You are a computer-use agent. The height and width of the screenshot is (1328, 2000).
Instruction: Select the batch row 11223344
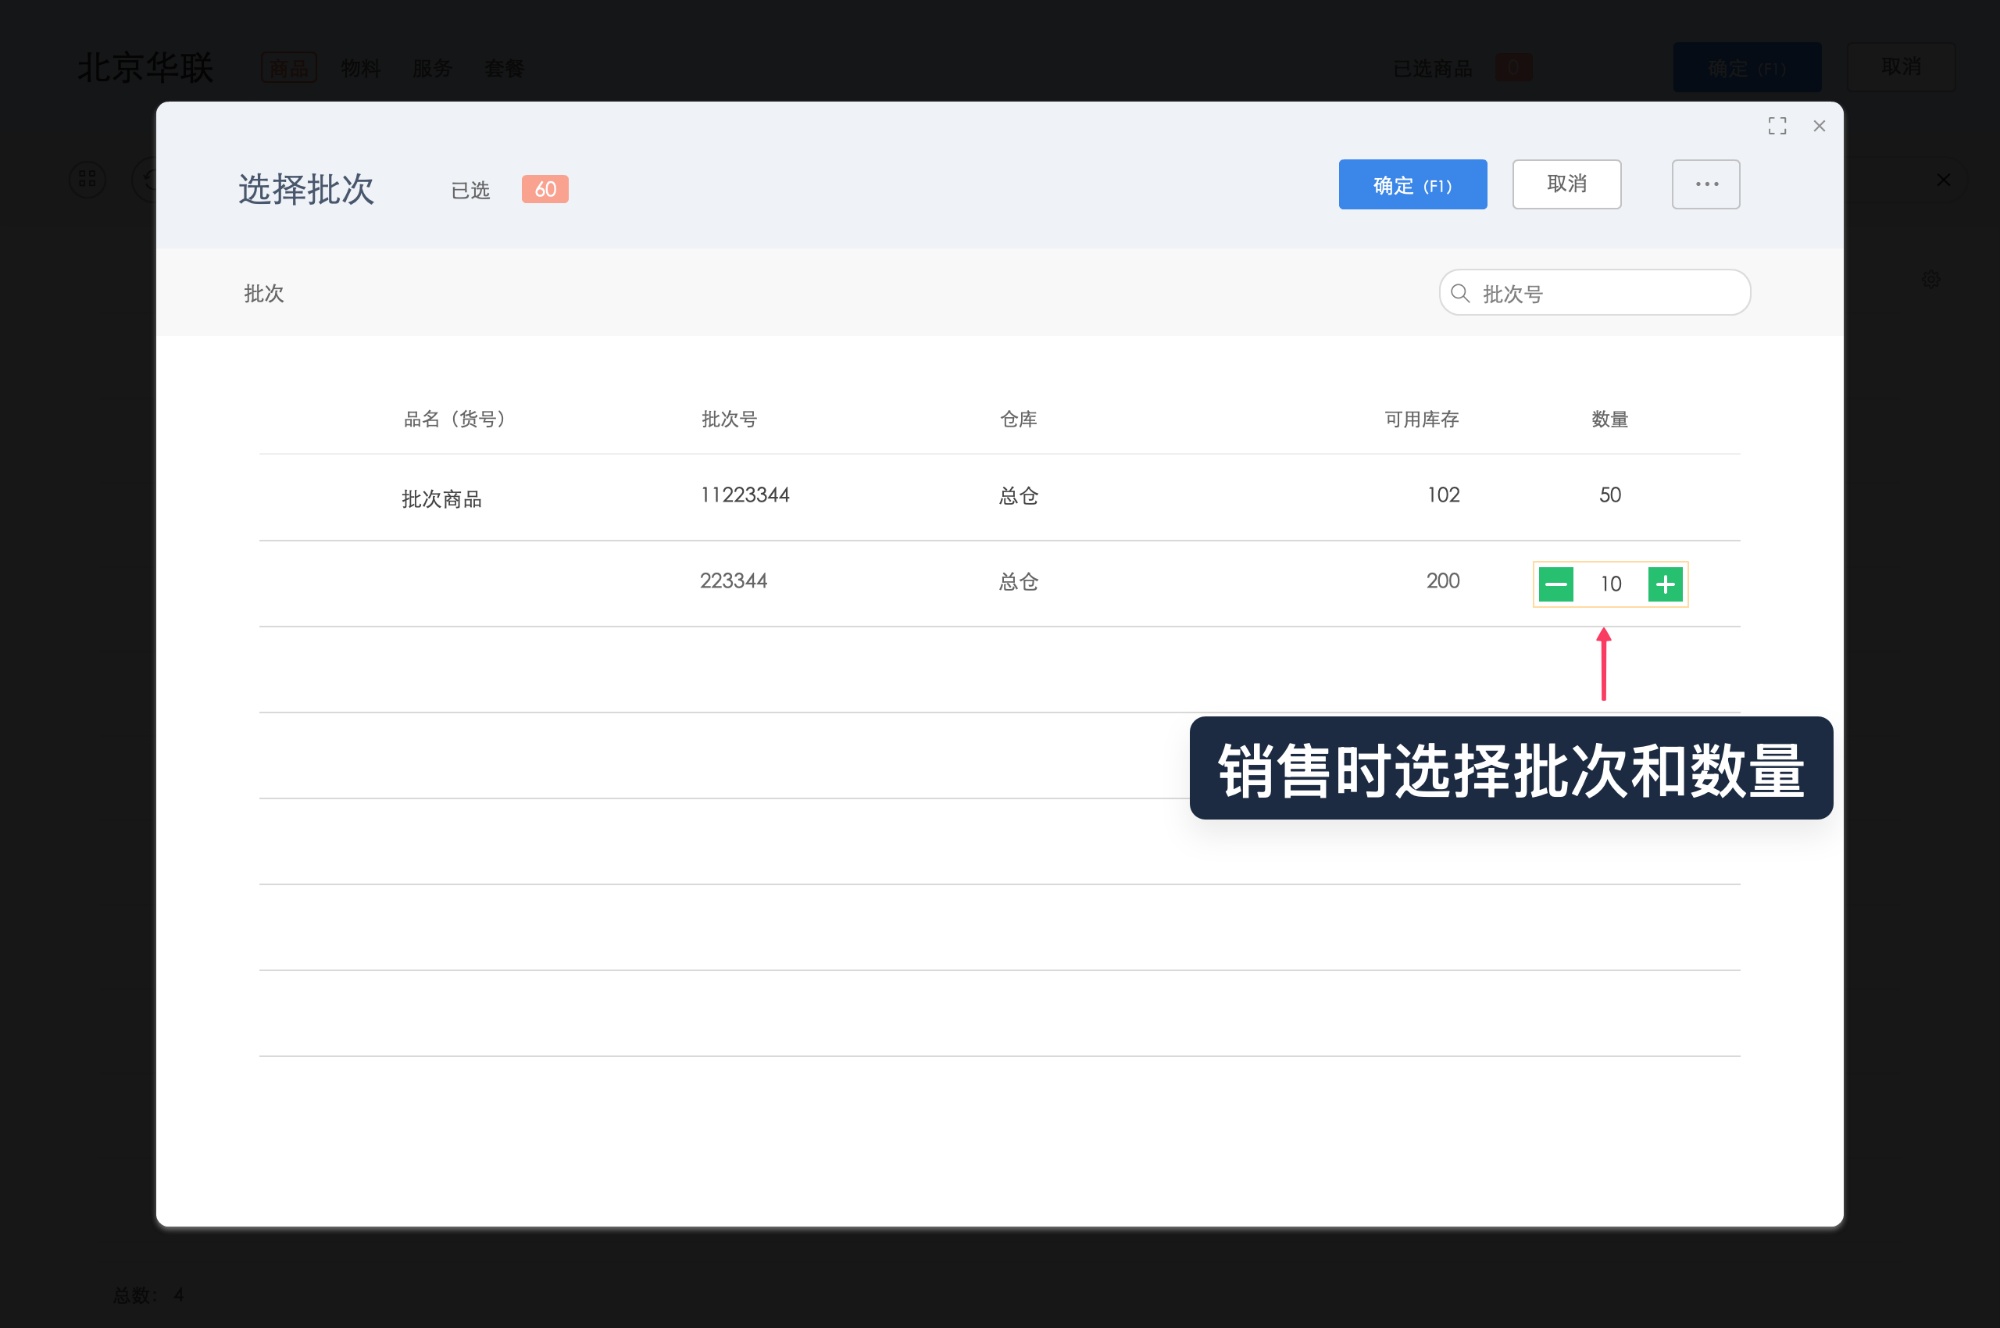click(745, 495)
